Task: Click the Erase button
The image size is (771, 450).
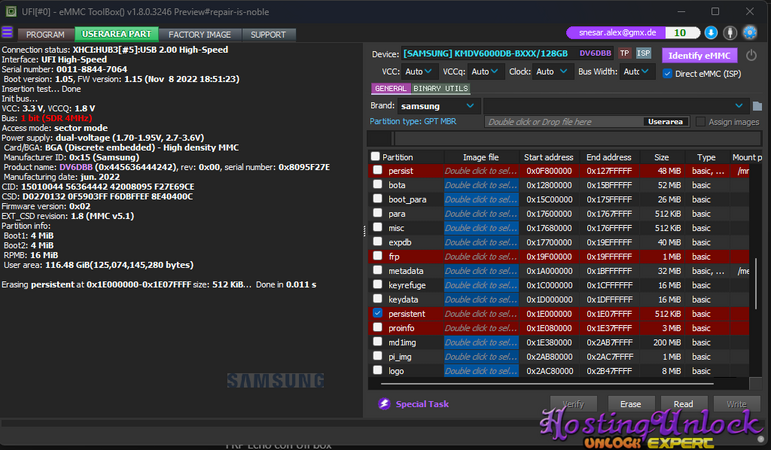Action: tap(630, 404)
